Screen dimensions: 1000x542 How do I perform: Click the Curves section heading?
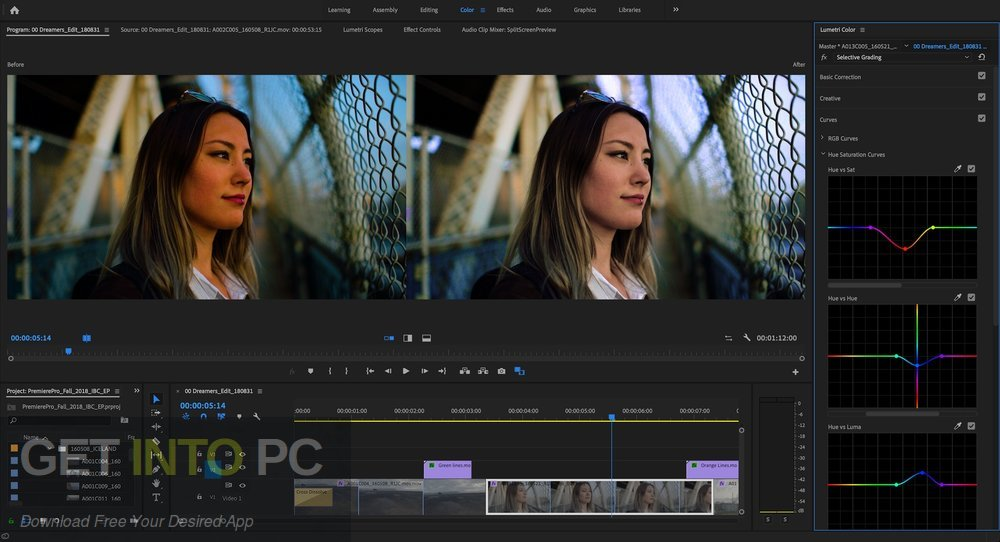pos(829,119)
